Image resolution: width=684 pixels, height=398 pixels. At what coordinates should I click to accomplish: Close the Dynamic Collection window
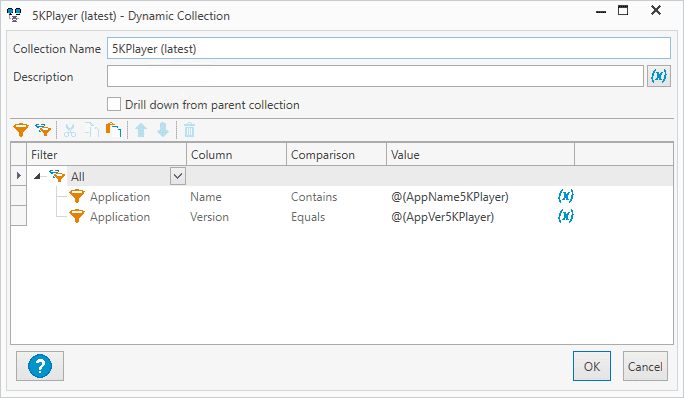click(x=656, y=10)
